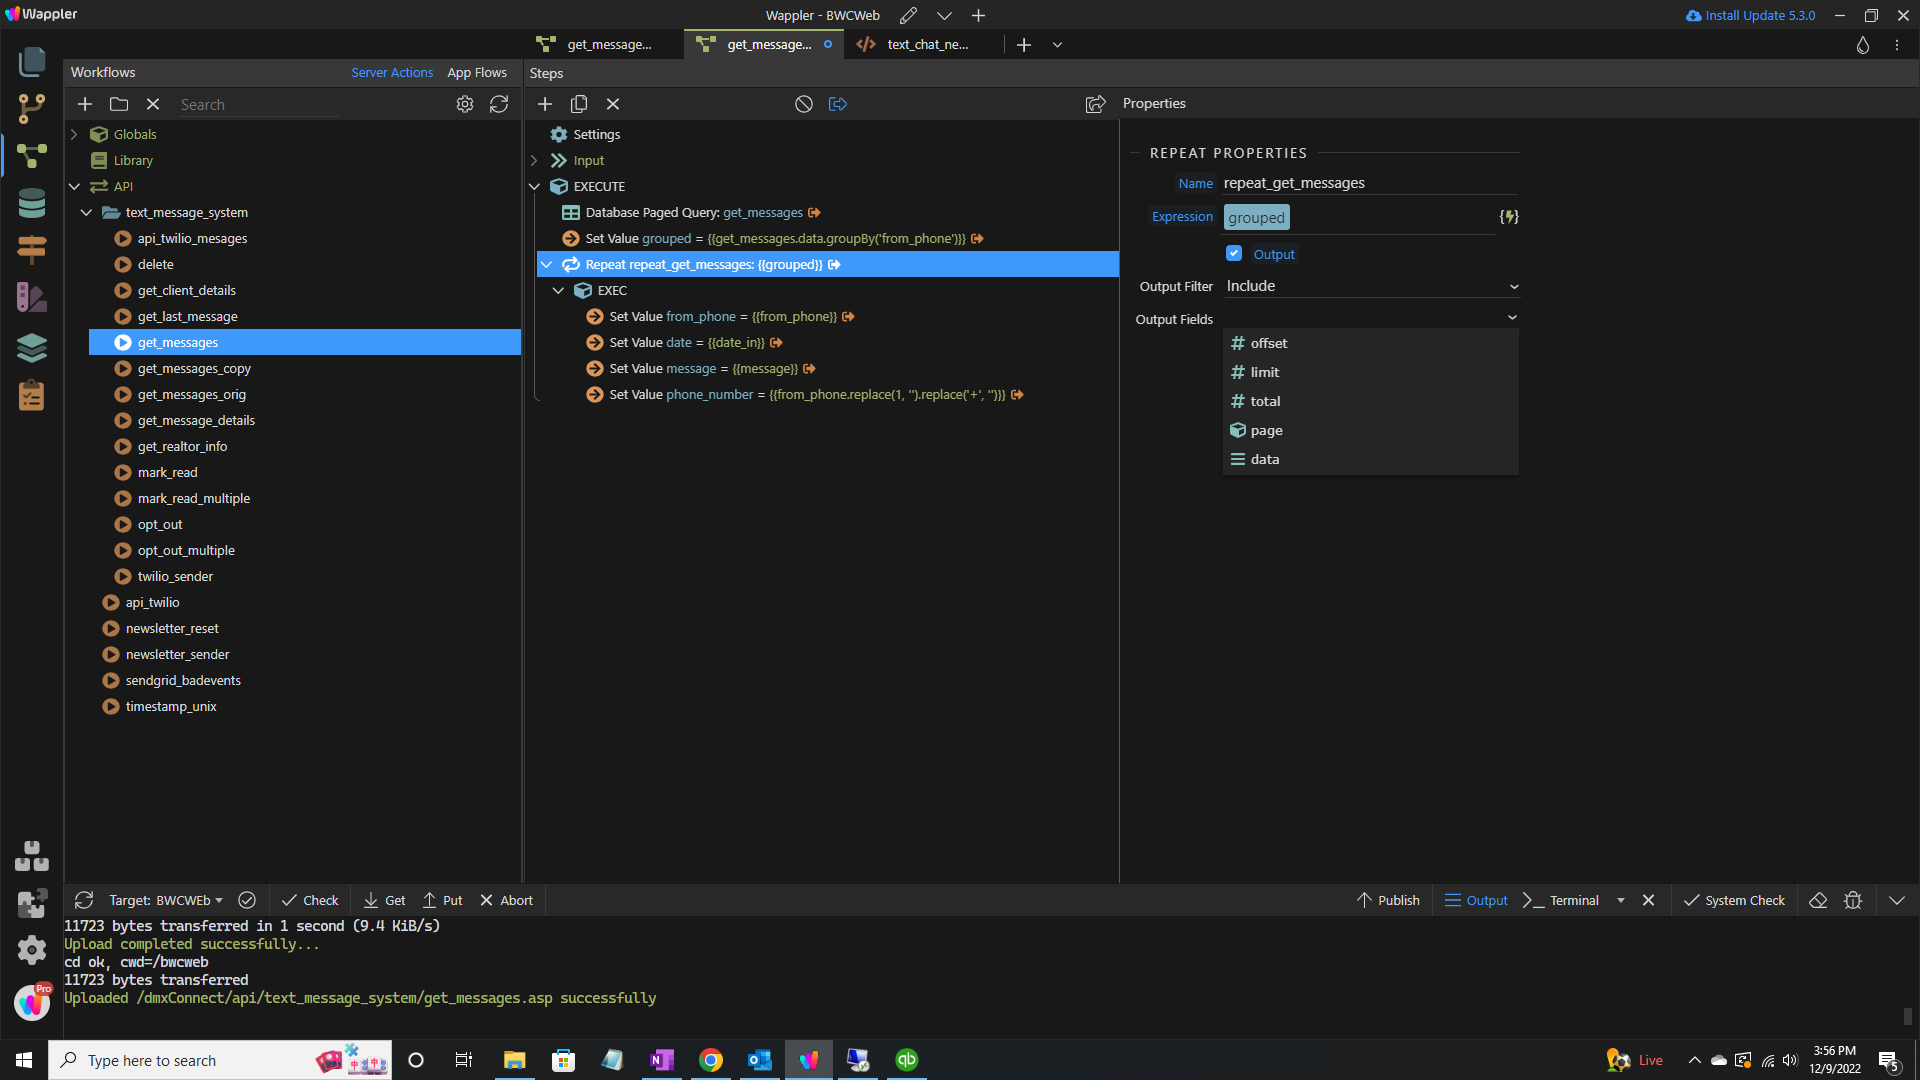This screenshot has height=1080, width=1920.
Task: Uncheck the Output checkbox
Action: pyautogui.click(x=1234, y=254)
